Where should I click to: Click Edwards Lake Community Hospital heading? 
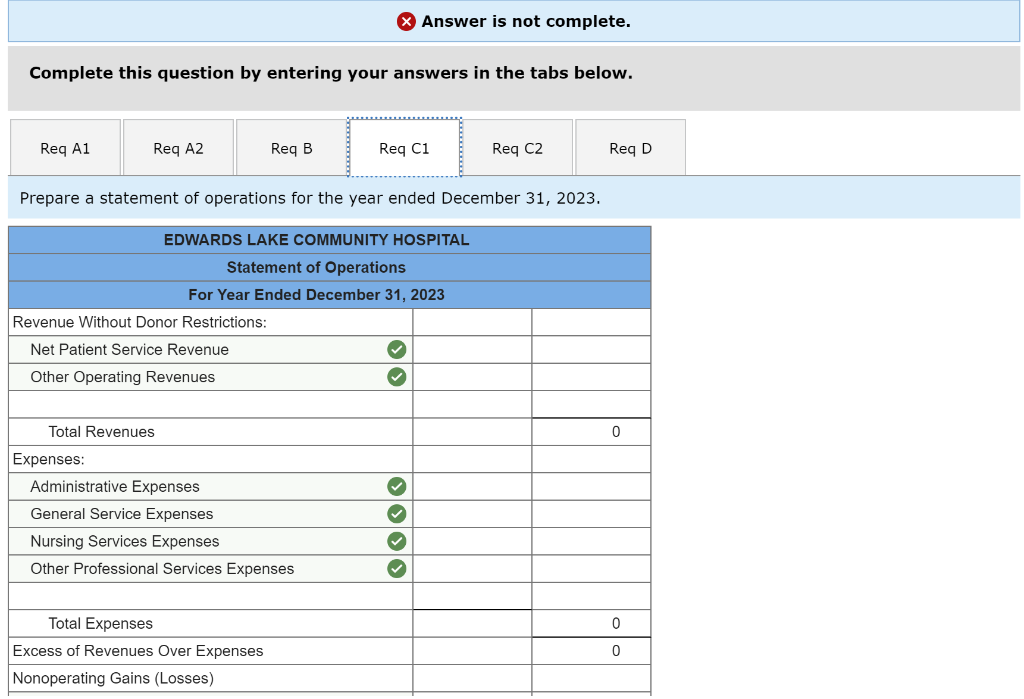click(x=316, y=240)
